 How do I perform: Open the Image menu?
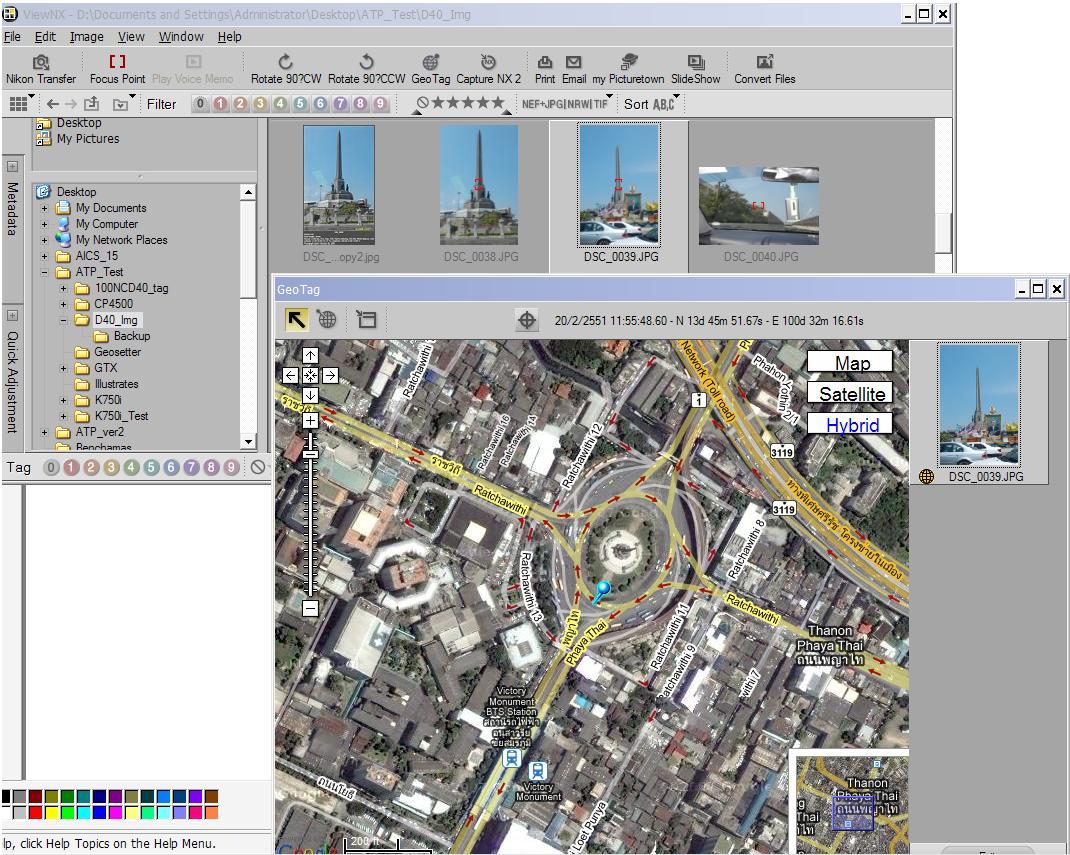pyautogui.click(x=87, y=37)
